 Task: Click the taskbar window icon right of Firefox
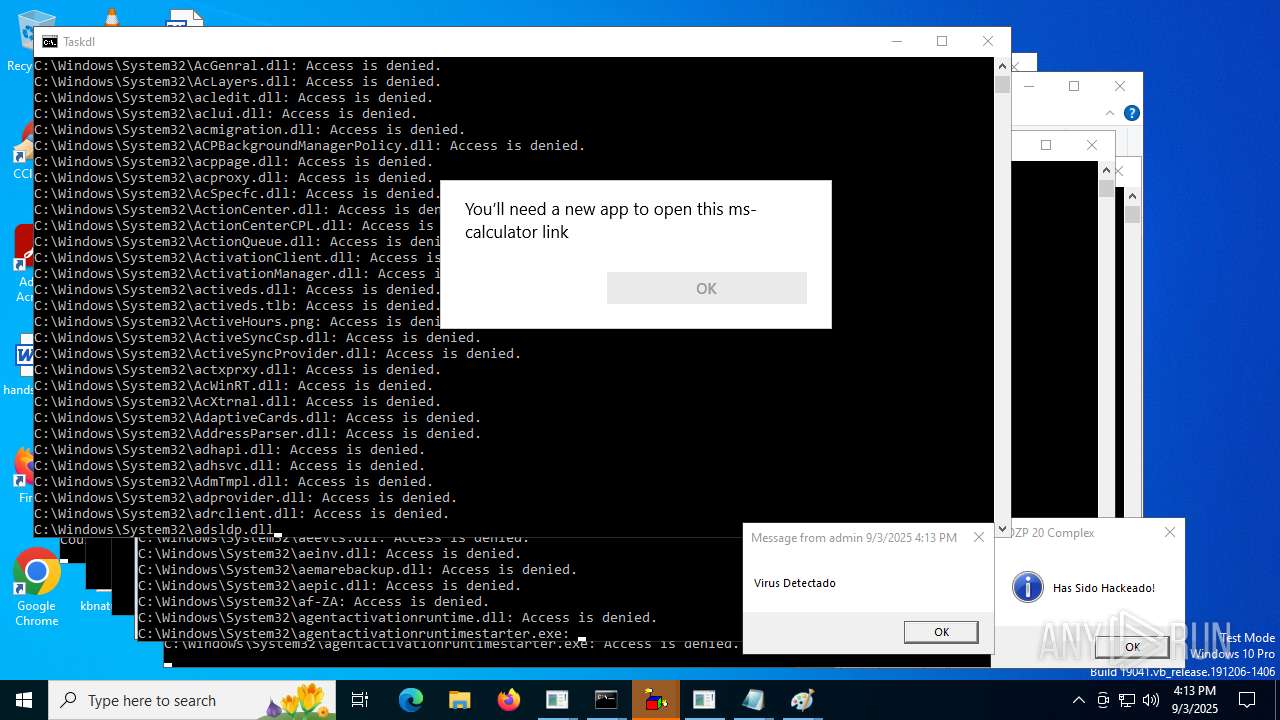(x=557, y=700)
